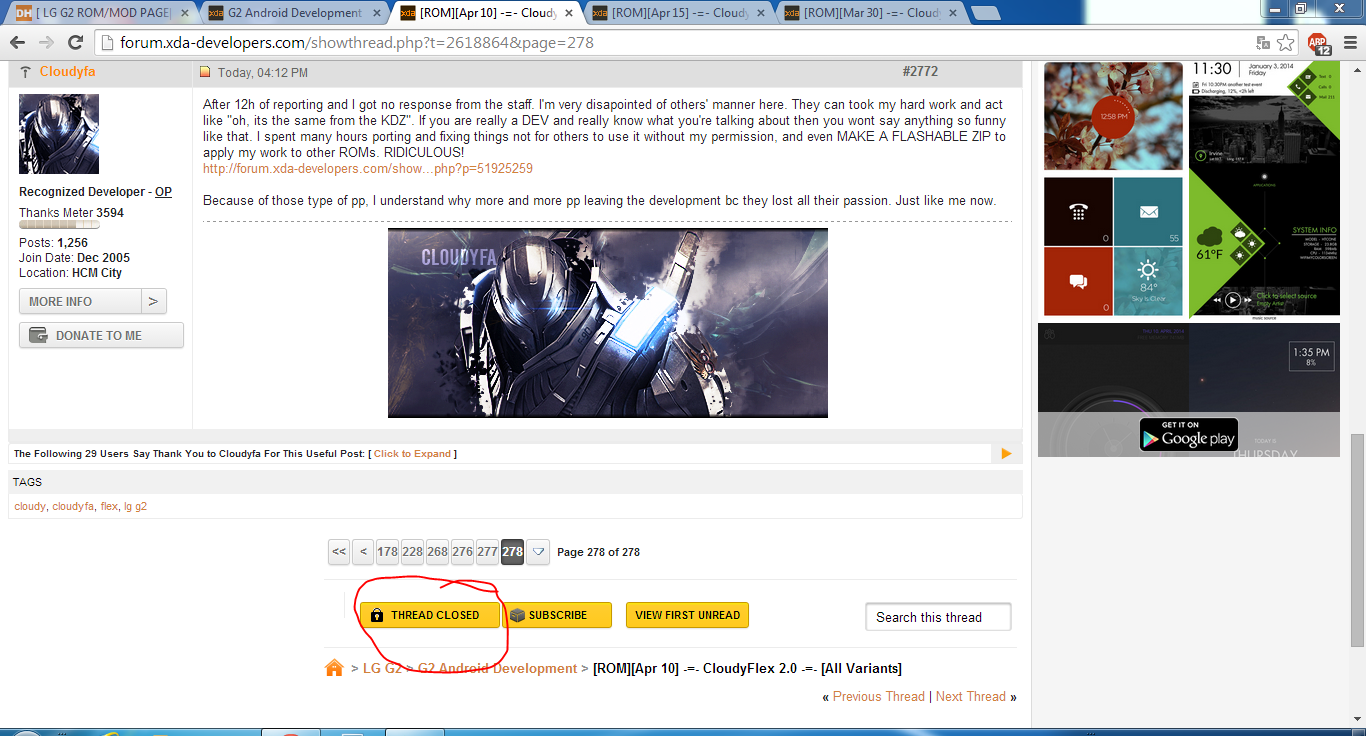Bookmark this page with the star

[x=1288, y=43]
